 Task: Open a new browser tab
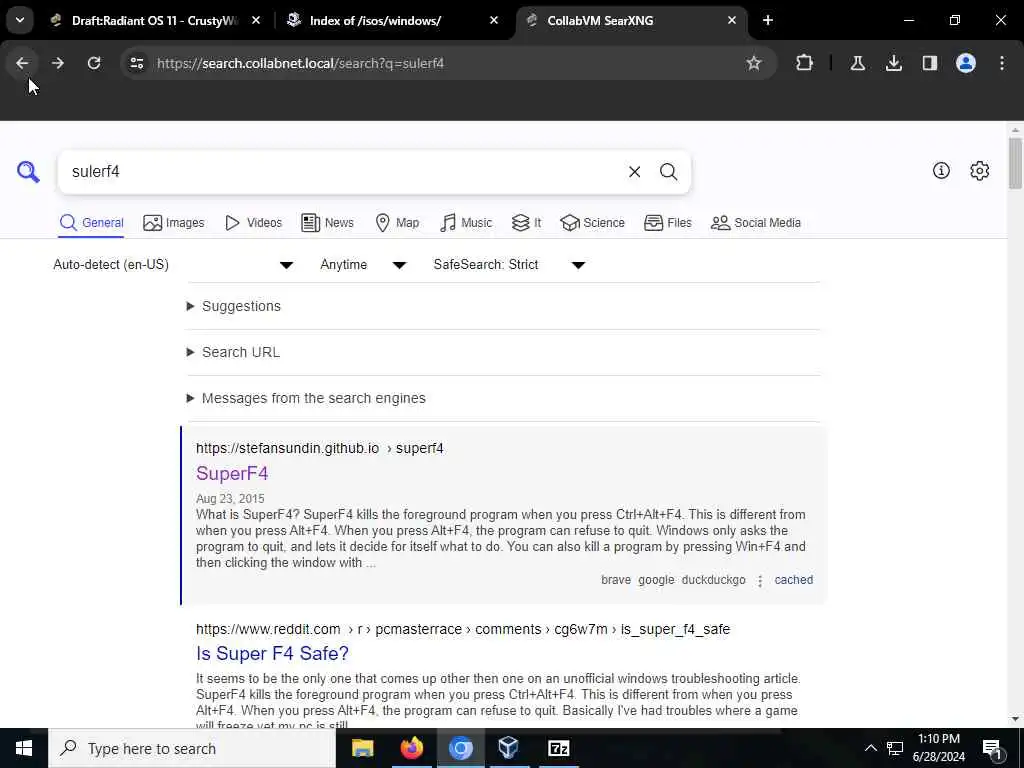(768, 20)
